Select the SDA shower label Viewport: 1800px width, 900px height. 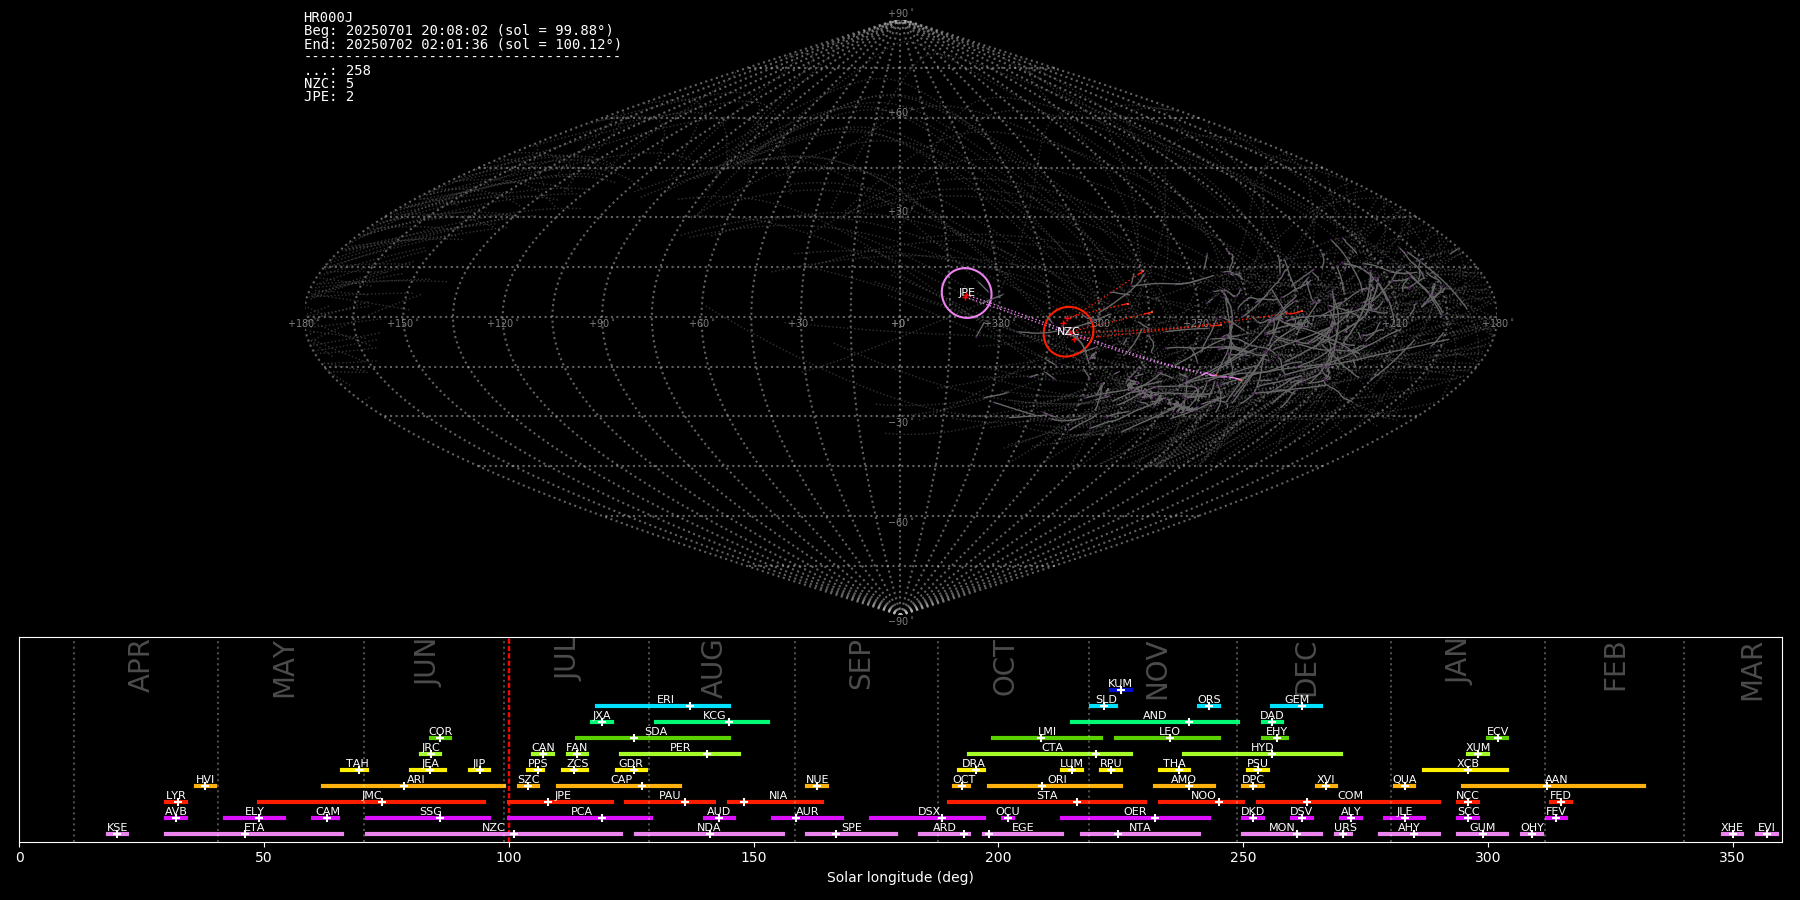655,732
